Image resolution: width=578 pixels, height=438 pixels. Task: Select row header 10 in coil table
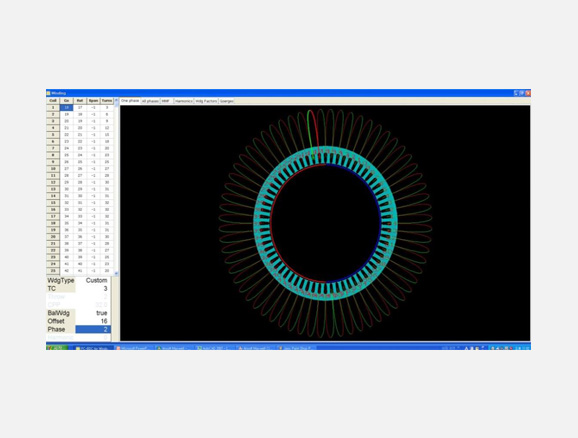pyautogui.click(x=53, y=169)
